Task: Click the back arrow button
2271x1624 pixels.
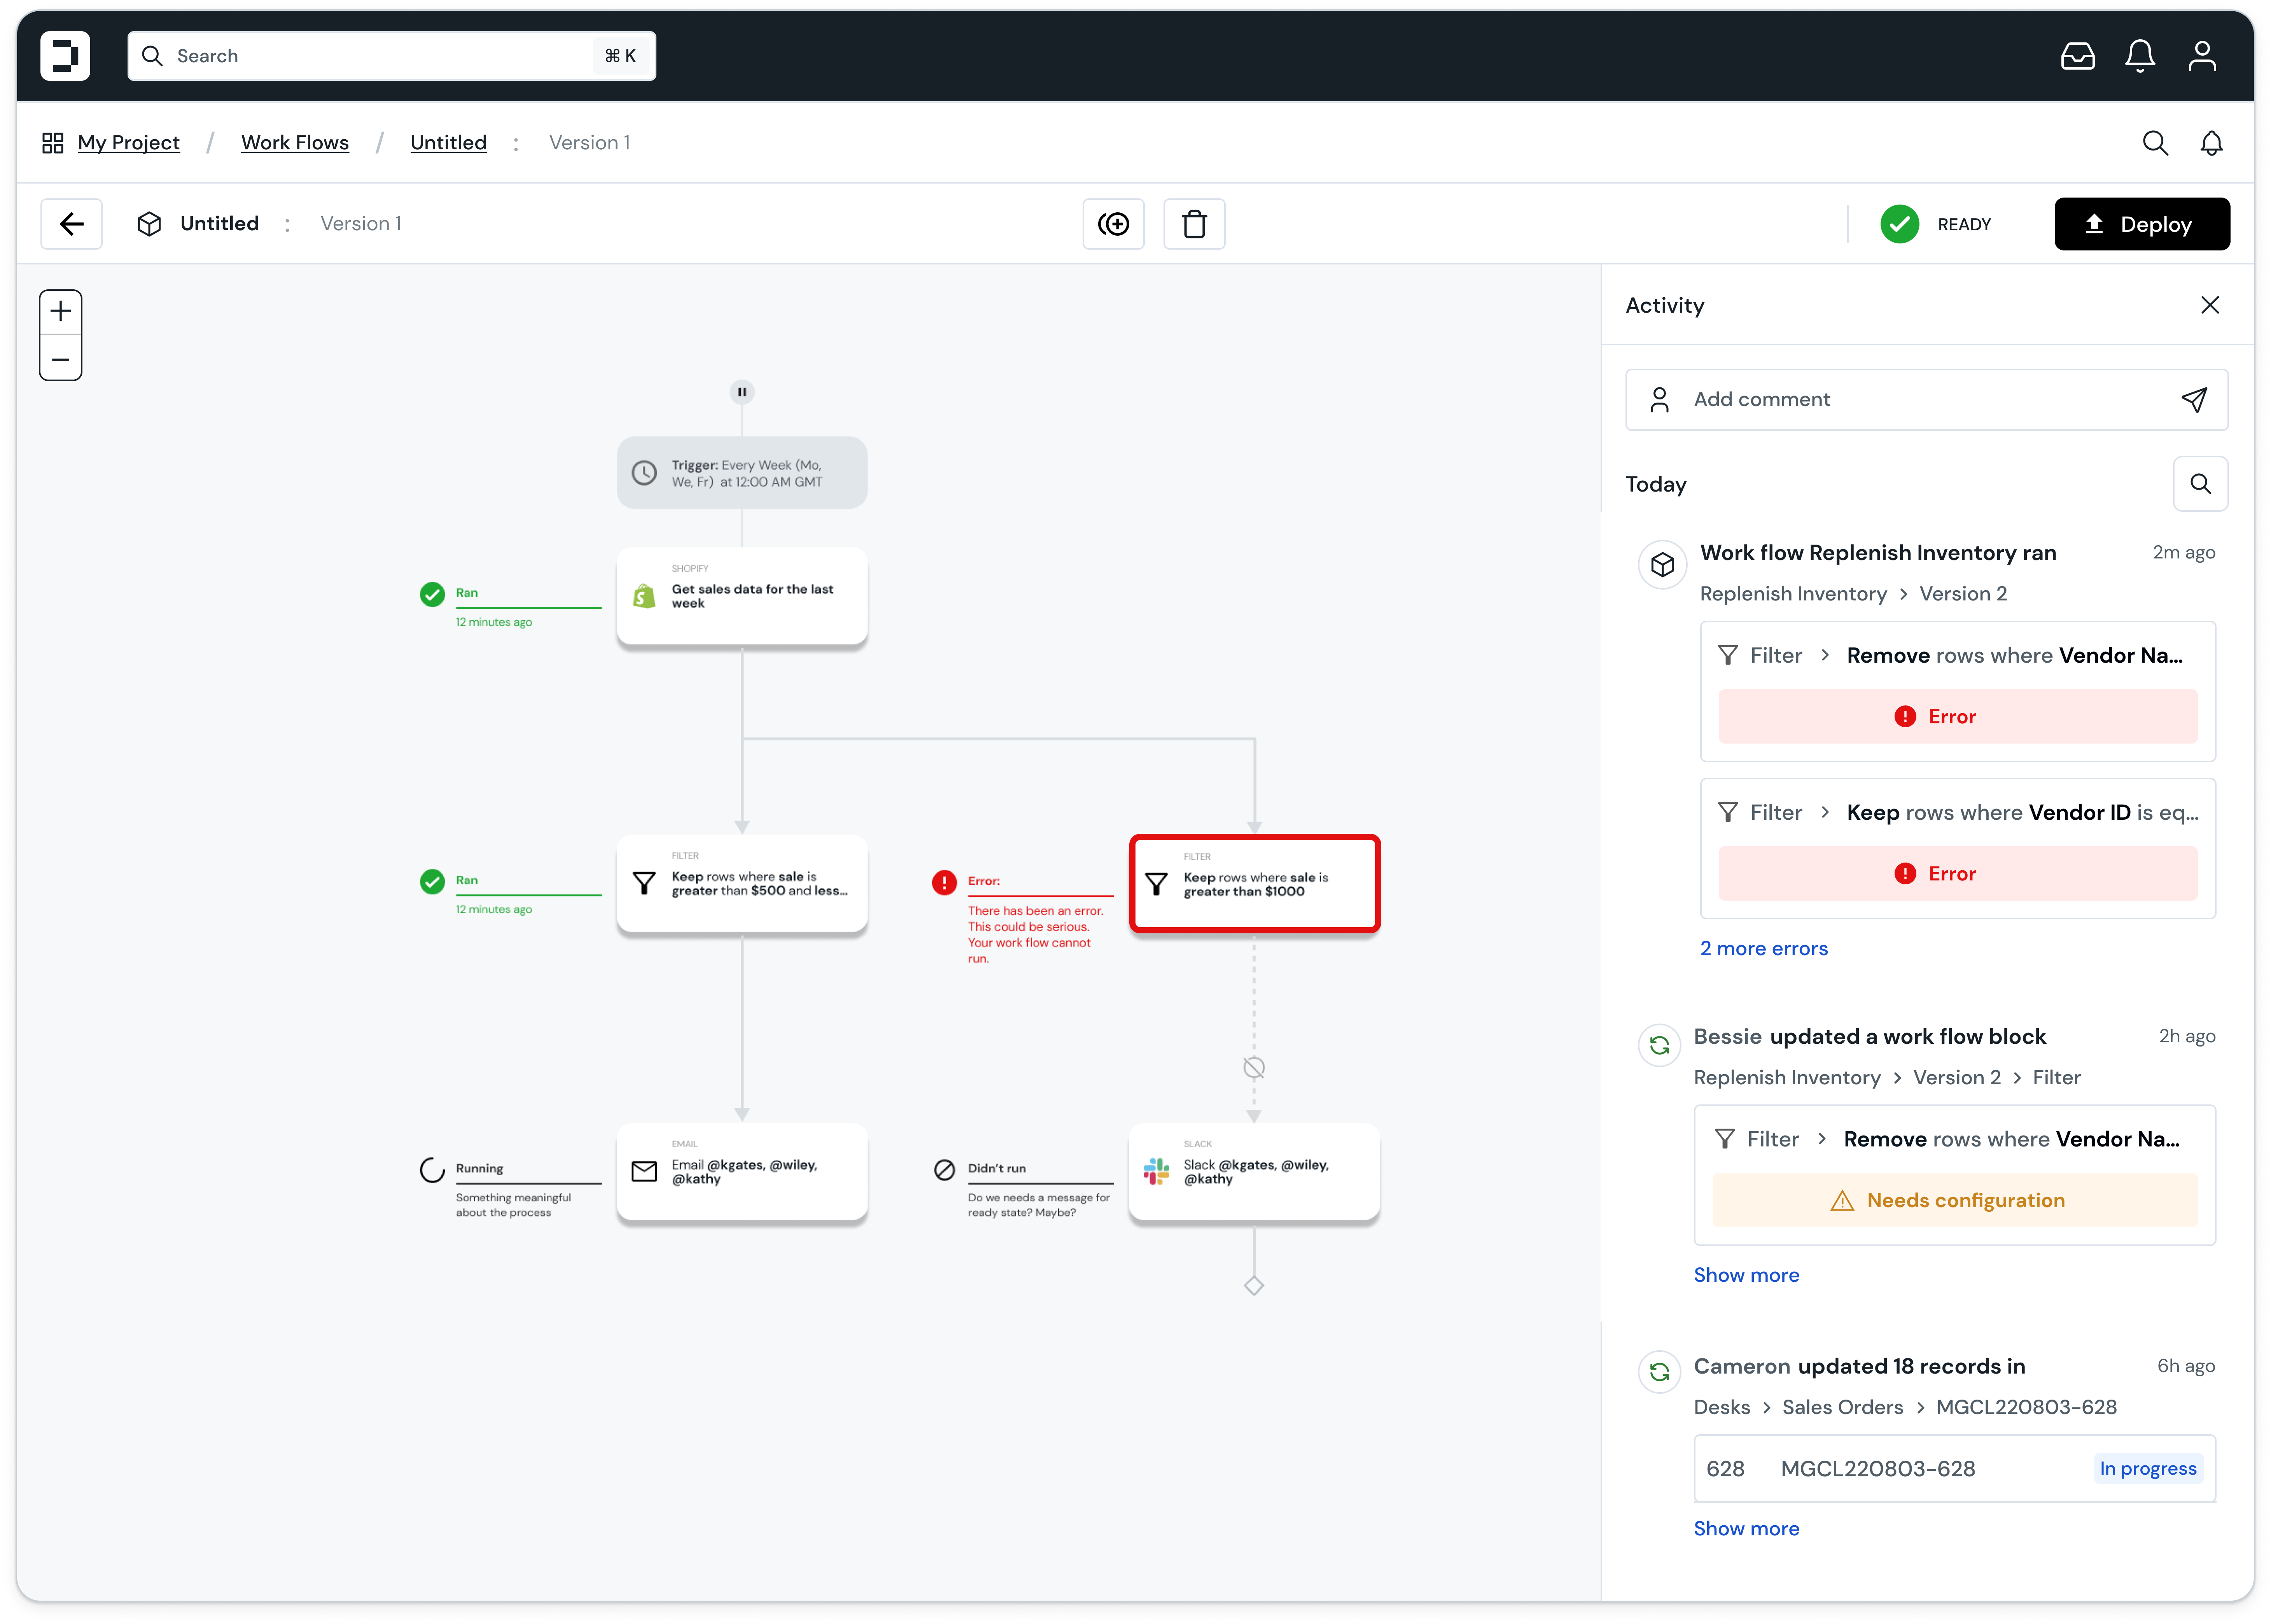Action: click(71, 224)
